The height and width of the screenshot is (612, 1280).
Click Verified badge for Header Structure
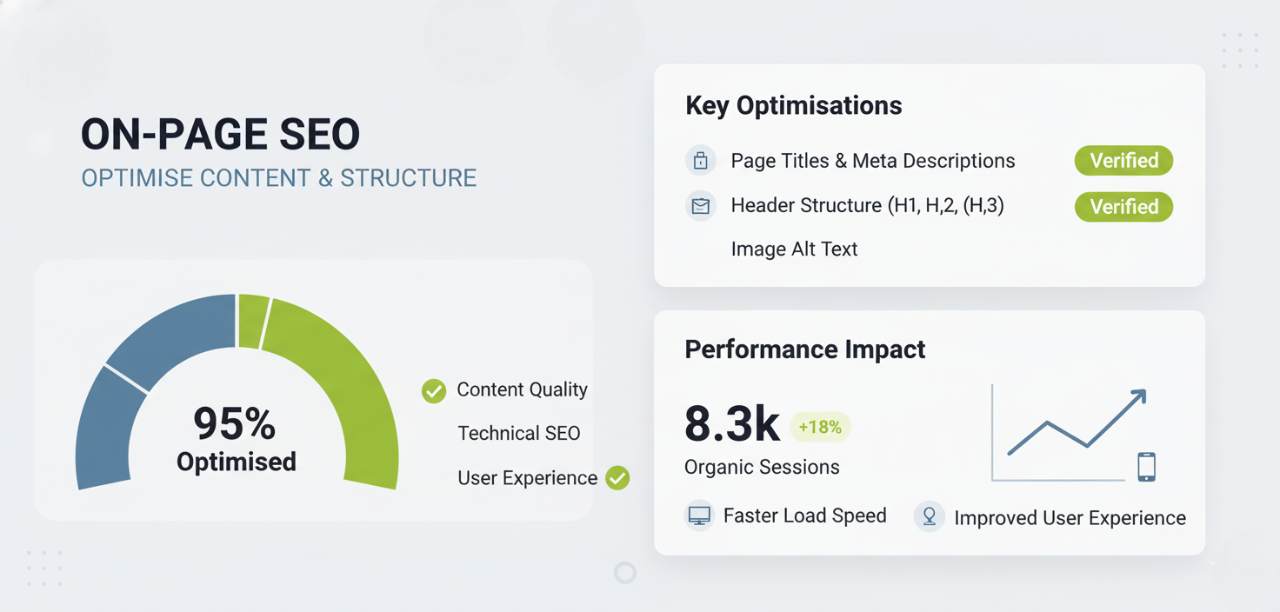point(1123,206)
